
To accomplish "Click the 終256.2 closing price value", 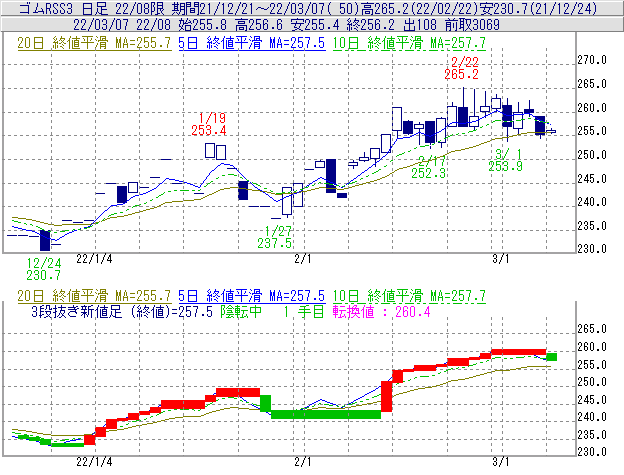I will [x=370, y=25].
